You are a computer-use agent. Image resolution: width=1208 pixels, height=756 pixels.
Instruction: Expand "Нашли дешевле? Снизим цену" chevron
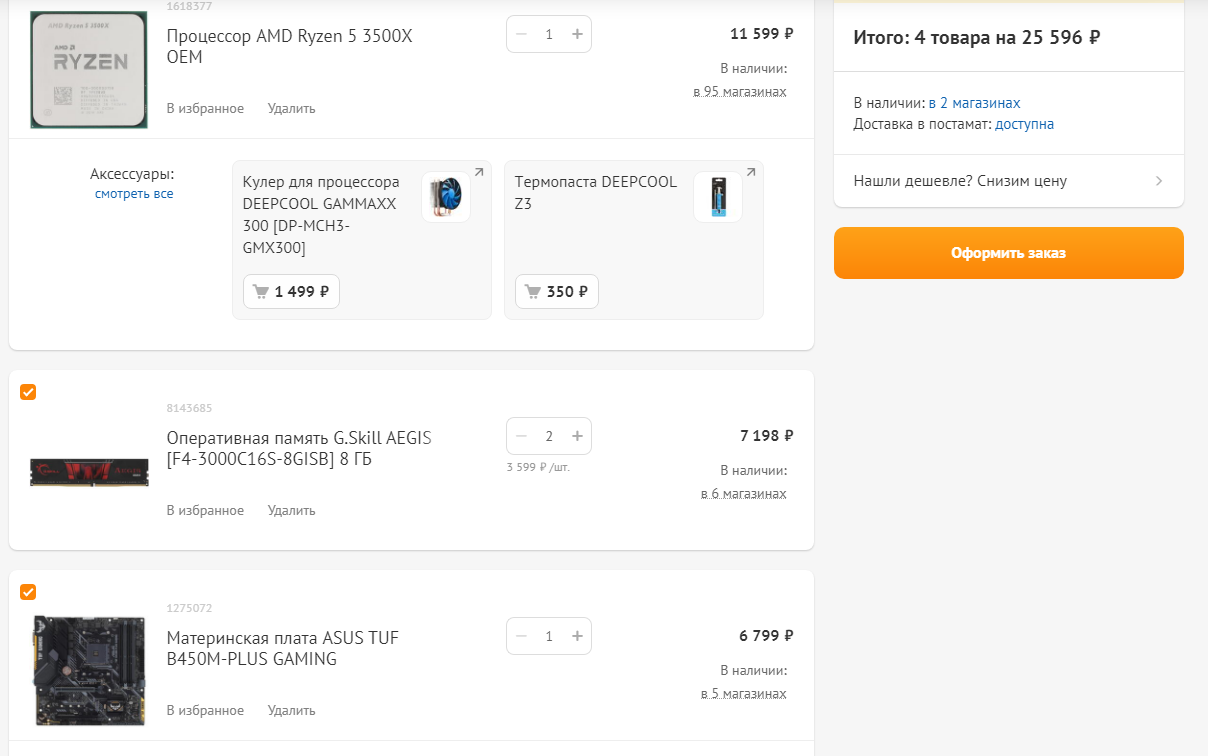[1159, 181]
